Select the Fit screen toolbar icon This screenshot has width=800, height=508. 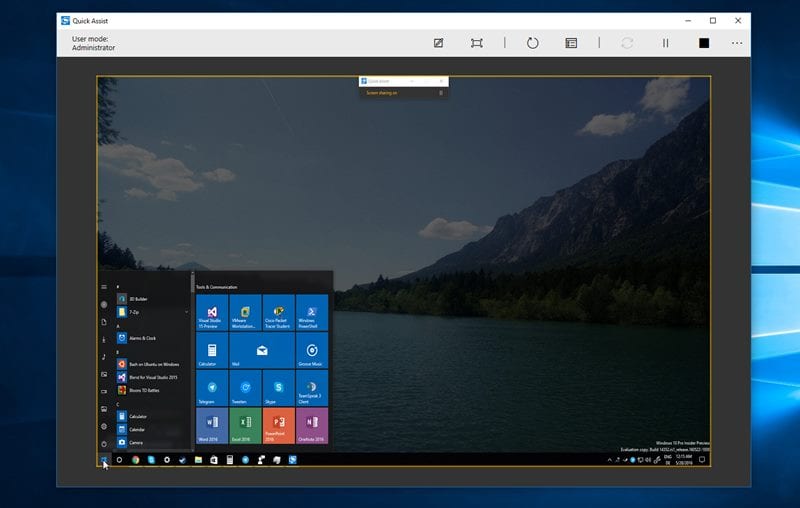tap(477, 43)
